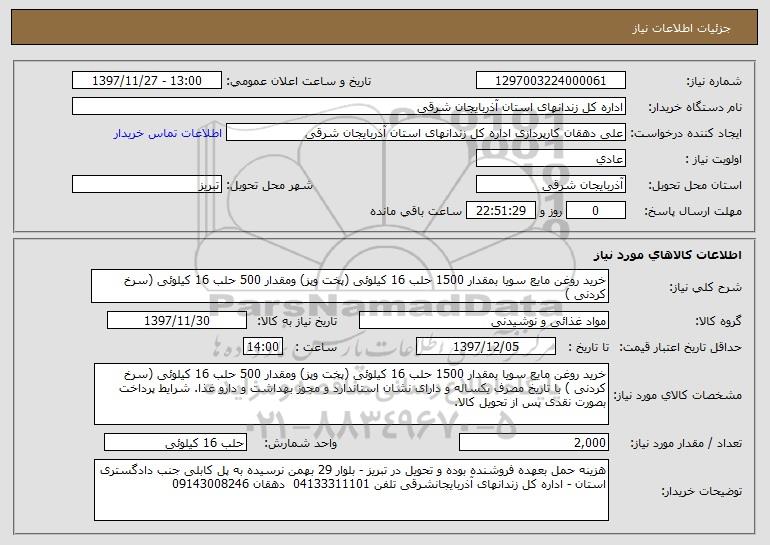
Task: Click the header title 'جزئیات اطلاعات نیاز'
Action: (x=681, y=28)
